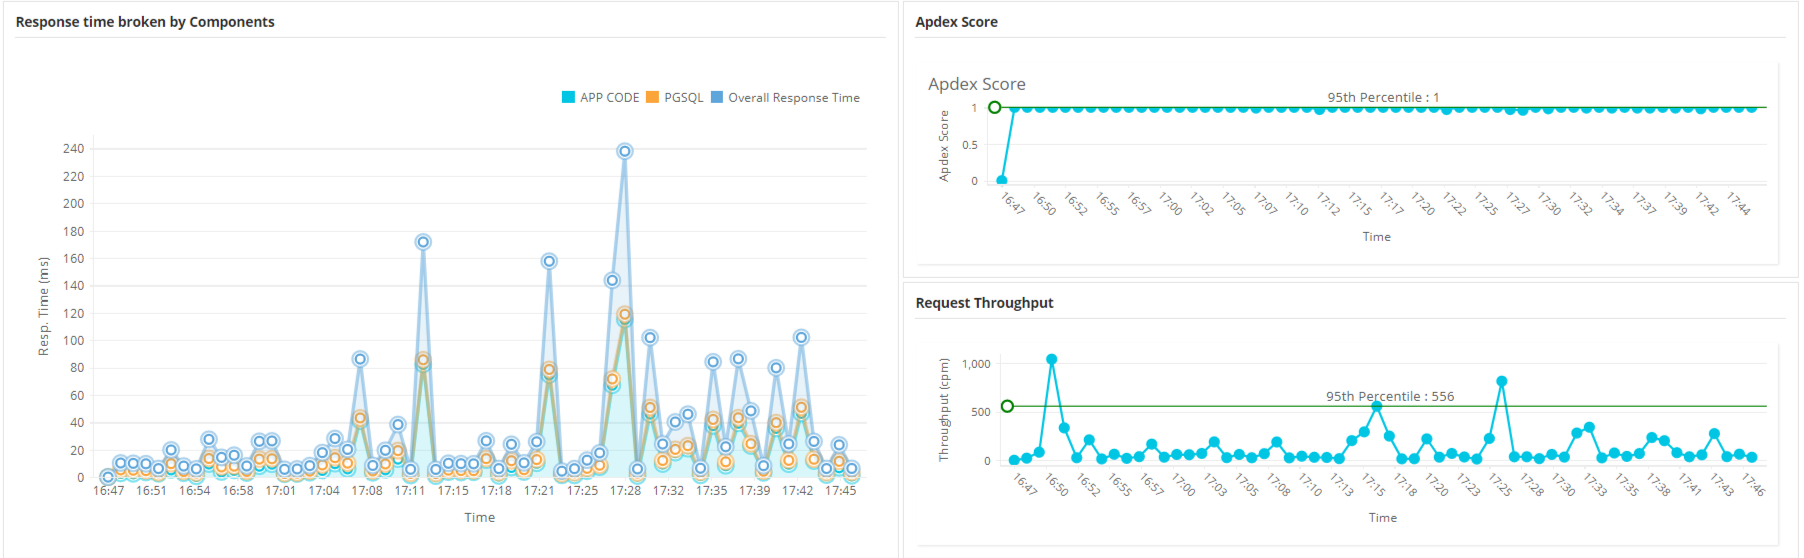Image resolution: width=1804 pixels, height=558 pixels.
Task: Click the 'Response time broken by Components' title
Action: pyautogui.click(x=145, y=22)
